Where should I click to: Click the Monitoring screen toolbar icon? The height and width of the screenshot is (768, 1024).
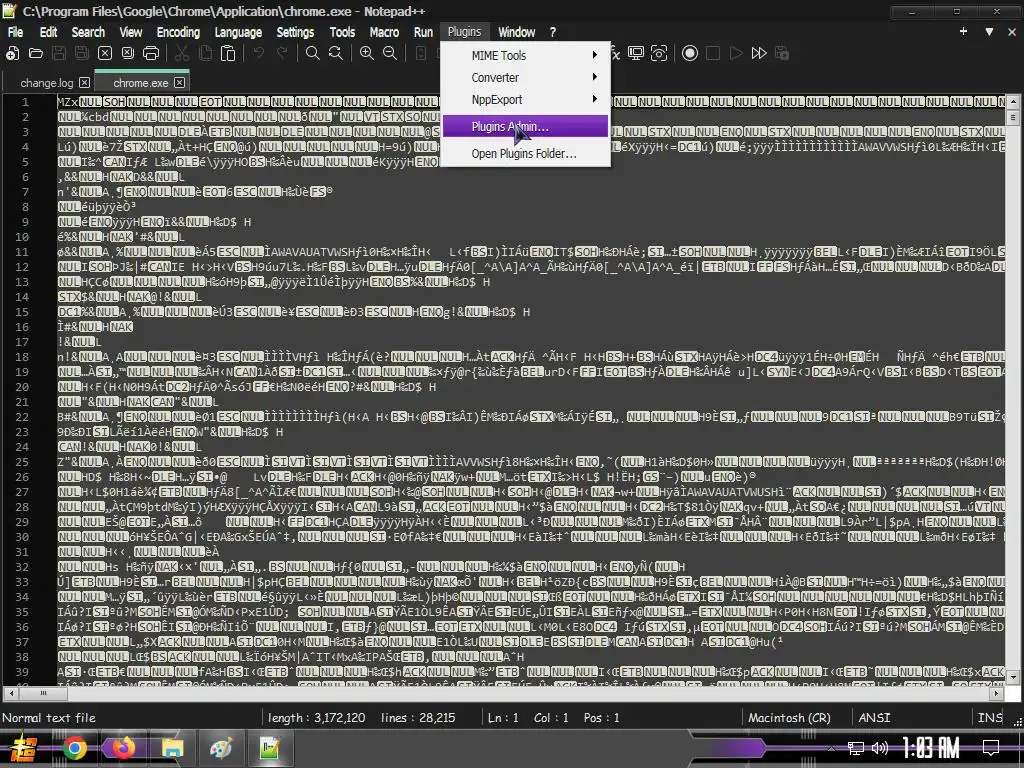coord(635,54)
